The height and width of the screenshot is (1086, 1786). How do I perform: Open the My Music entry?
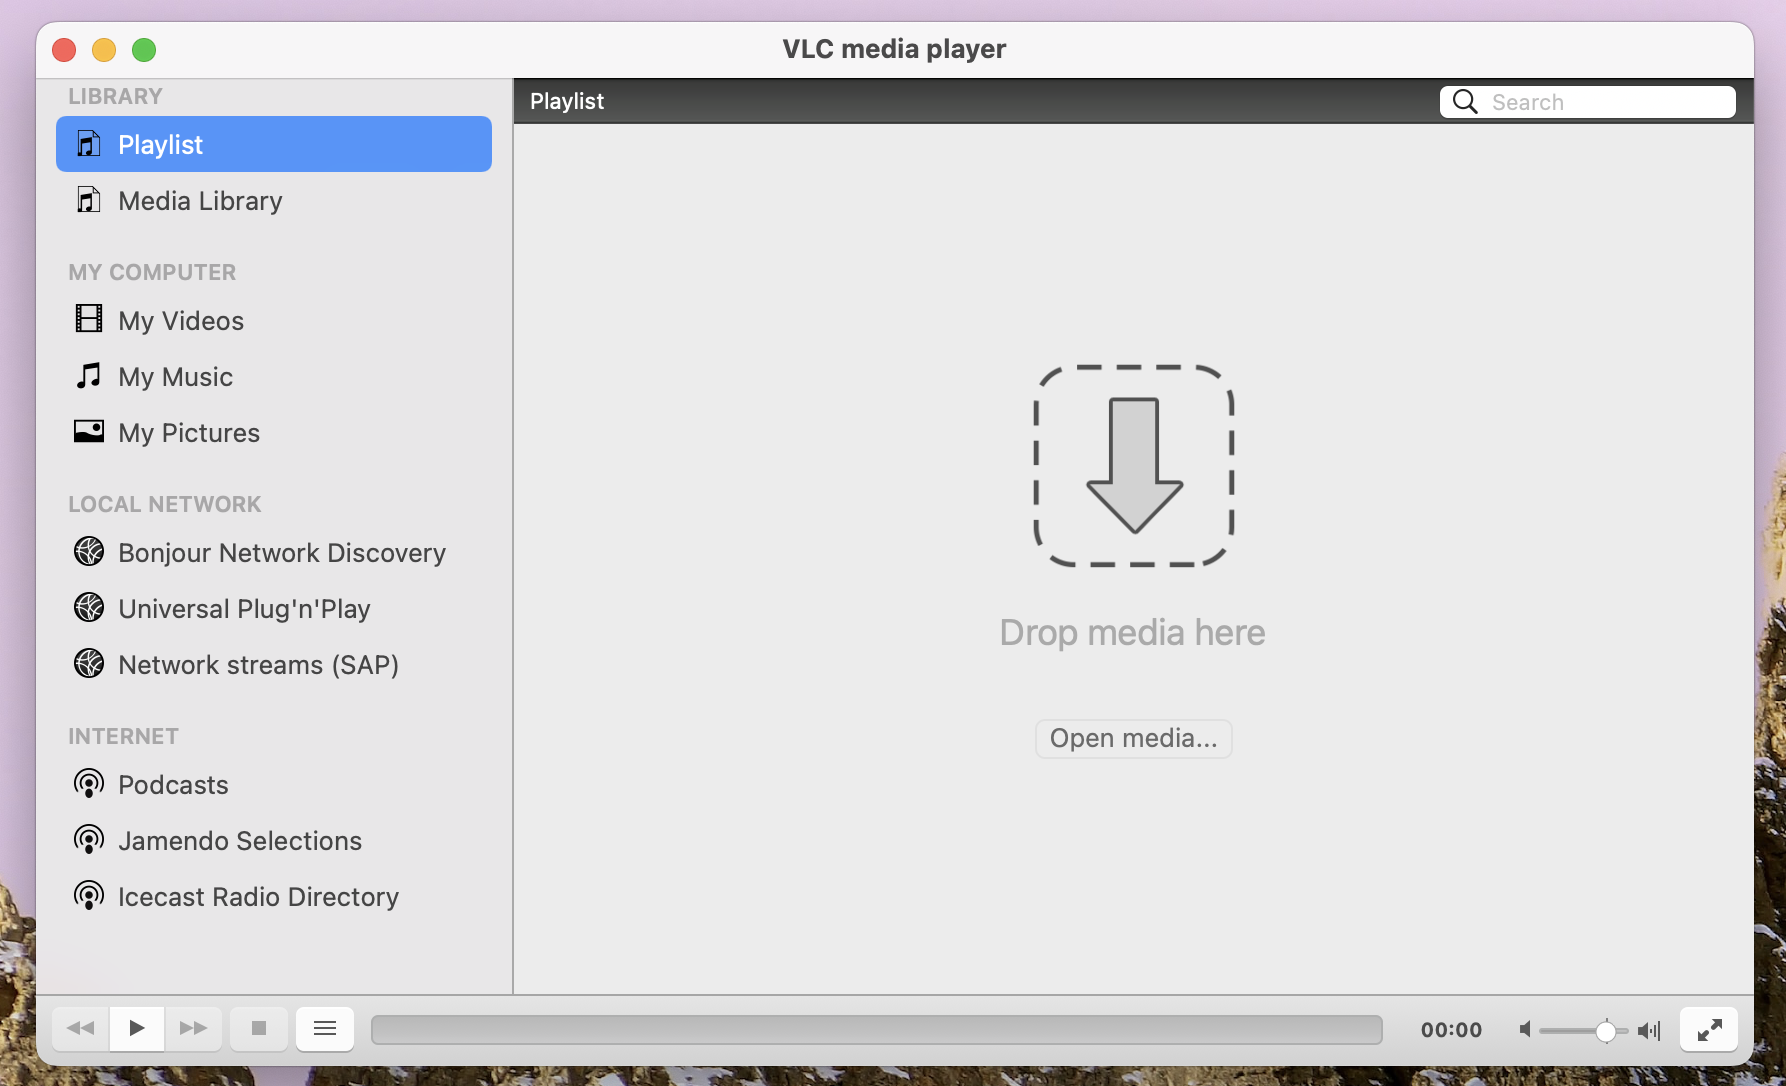click(x=274, y=377)
